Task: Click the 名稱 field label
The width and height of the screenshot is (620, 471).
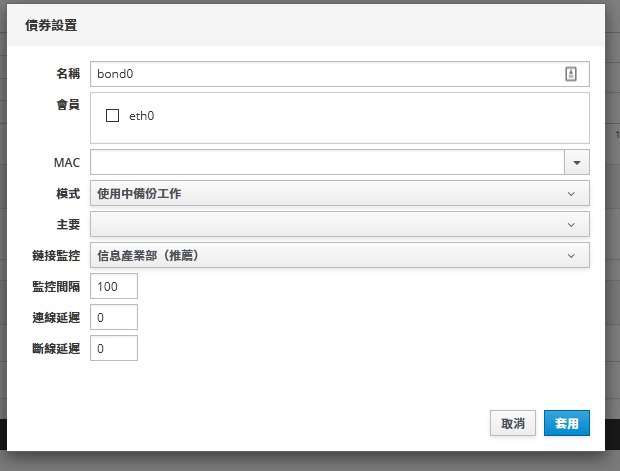Action: (x=68, y=74)
